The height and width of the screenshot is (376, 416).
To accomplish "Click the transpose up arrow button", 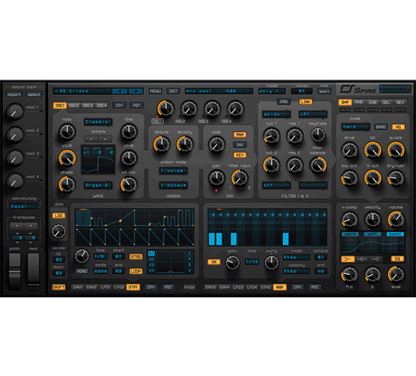I will pos(31,226).
